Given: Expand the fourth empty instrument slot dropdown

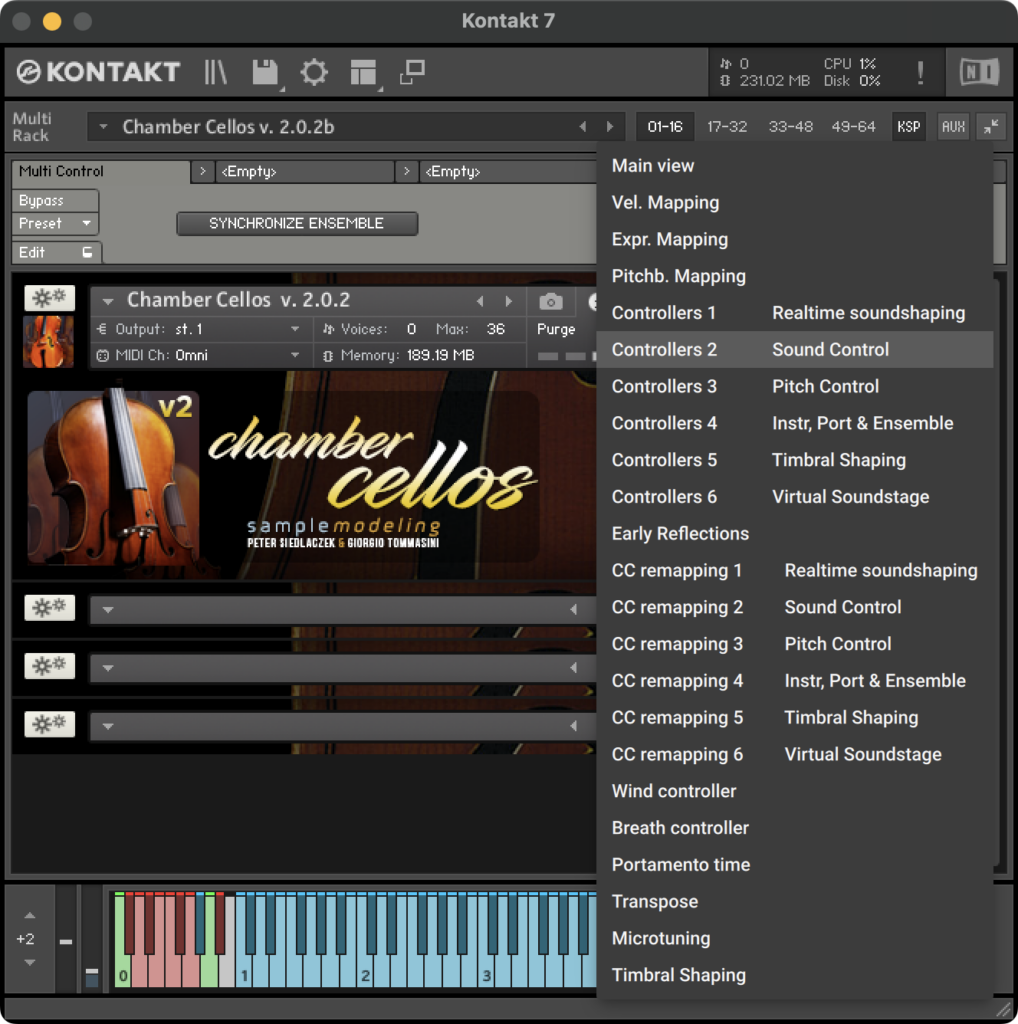Looking at the screenshot, I should coord(108,726).
